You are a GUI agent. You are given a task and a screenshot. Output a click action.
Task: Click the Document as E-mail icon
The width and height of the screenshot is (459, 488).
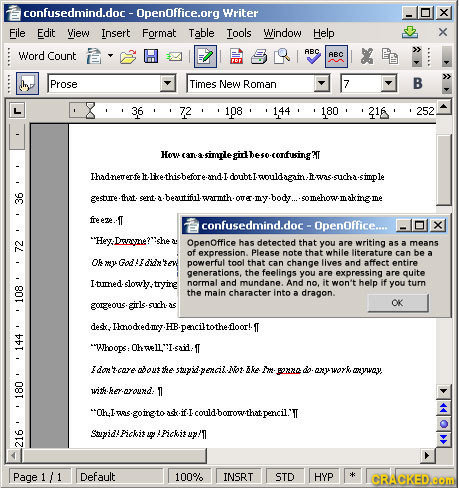click(174, 57)
